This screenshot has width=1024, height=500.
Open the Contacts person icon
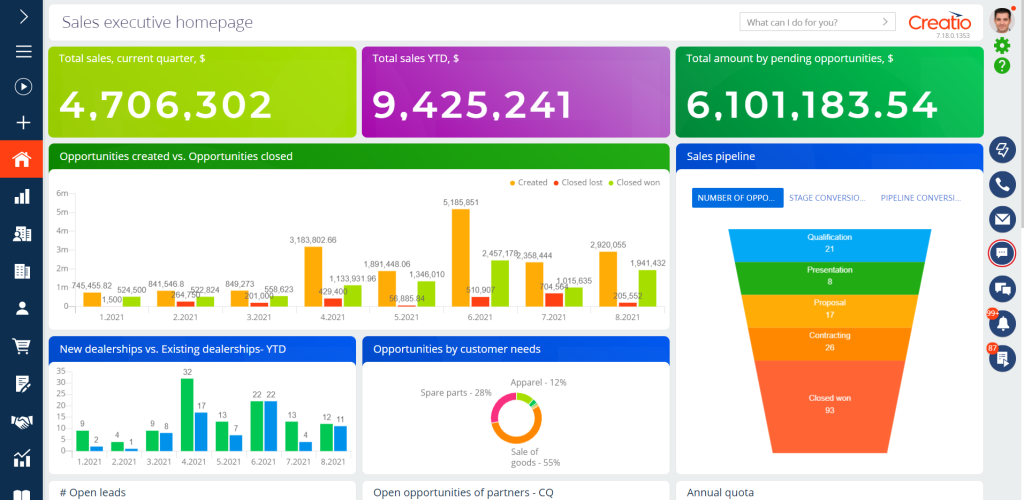coord(22,308)
